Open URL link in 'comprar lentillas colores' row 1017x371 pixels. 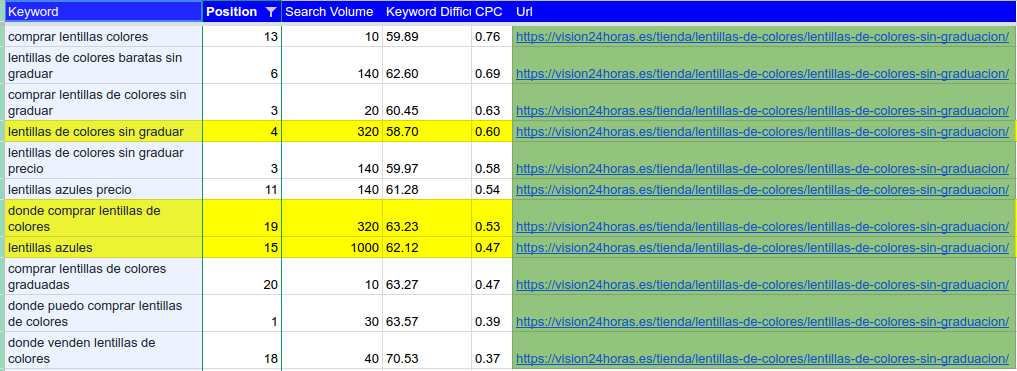point(762,37)
